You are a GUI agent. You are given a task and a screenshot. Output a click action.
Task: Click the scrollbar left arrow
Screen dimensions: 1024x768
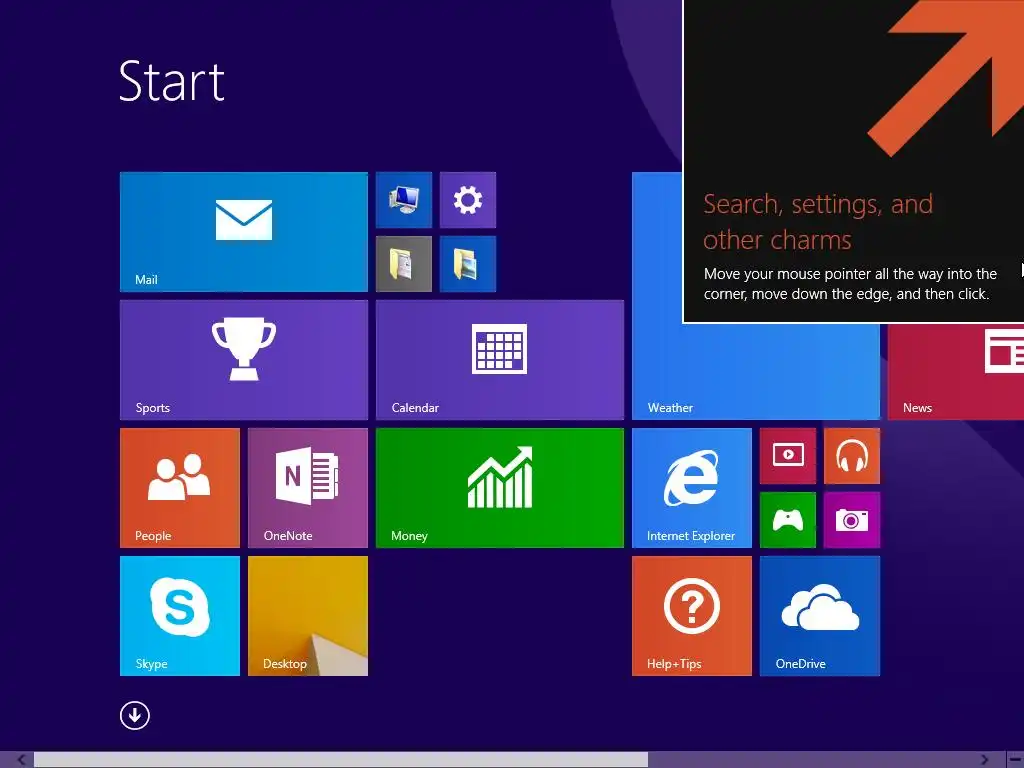tap(21, 760)
